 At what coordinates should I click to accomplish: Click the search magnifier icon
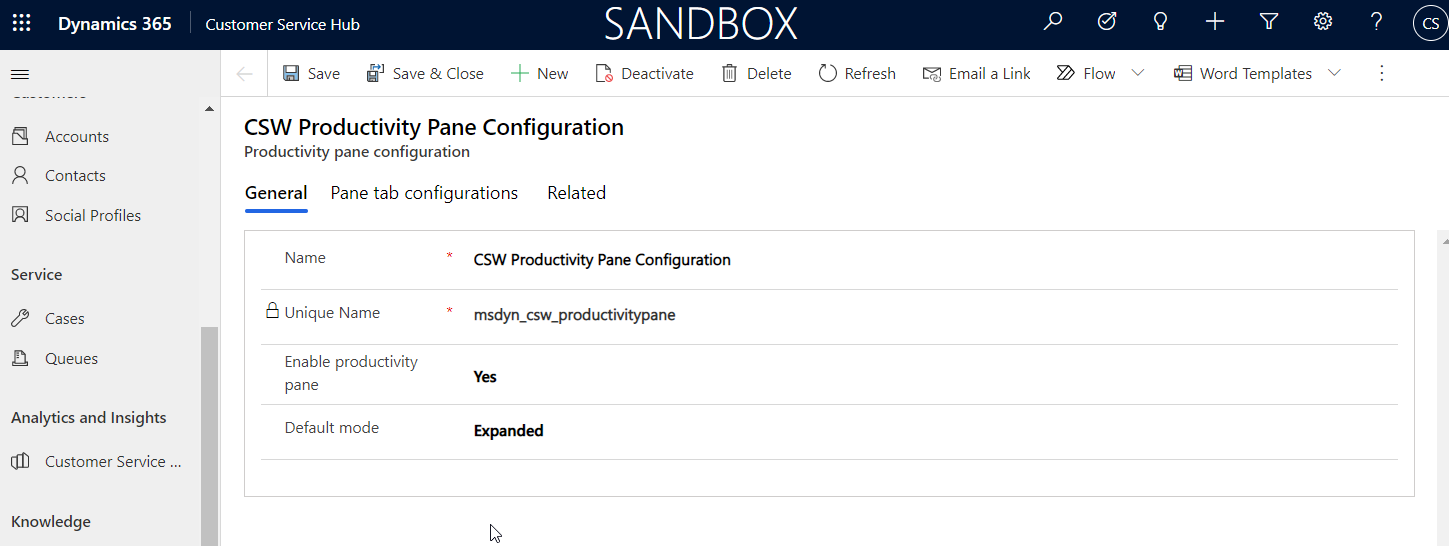[1053, 21]
